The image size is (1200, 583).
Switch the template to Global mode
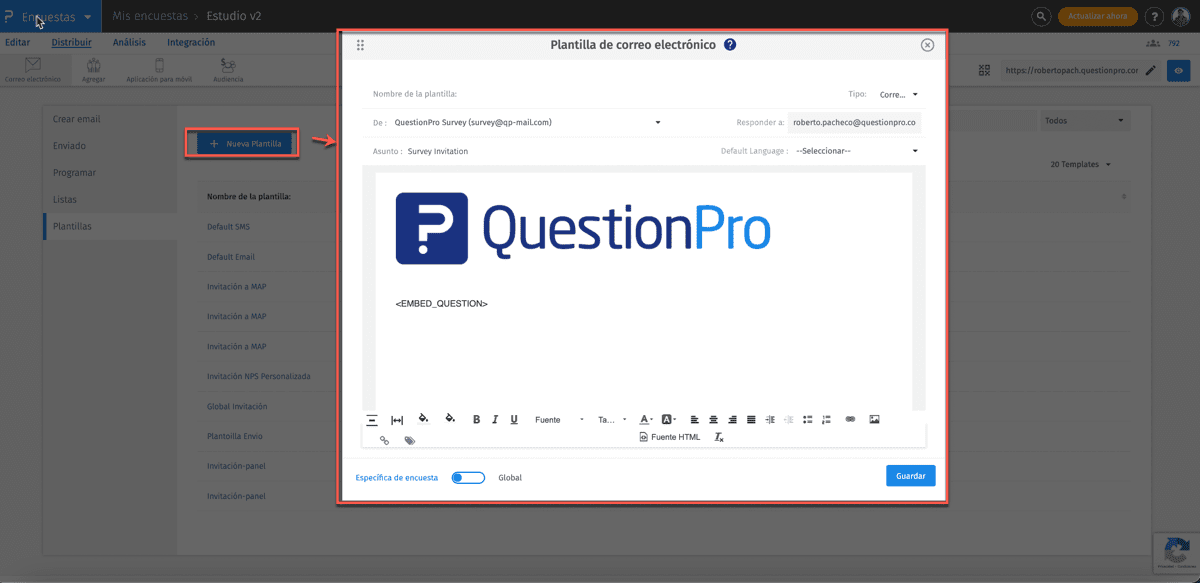(x=468, y=477)
